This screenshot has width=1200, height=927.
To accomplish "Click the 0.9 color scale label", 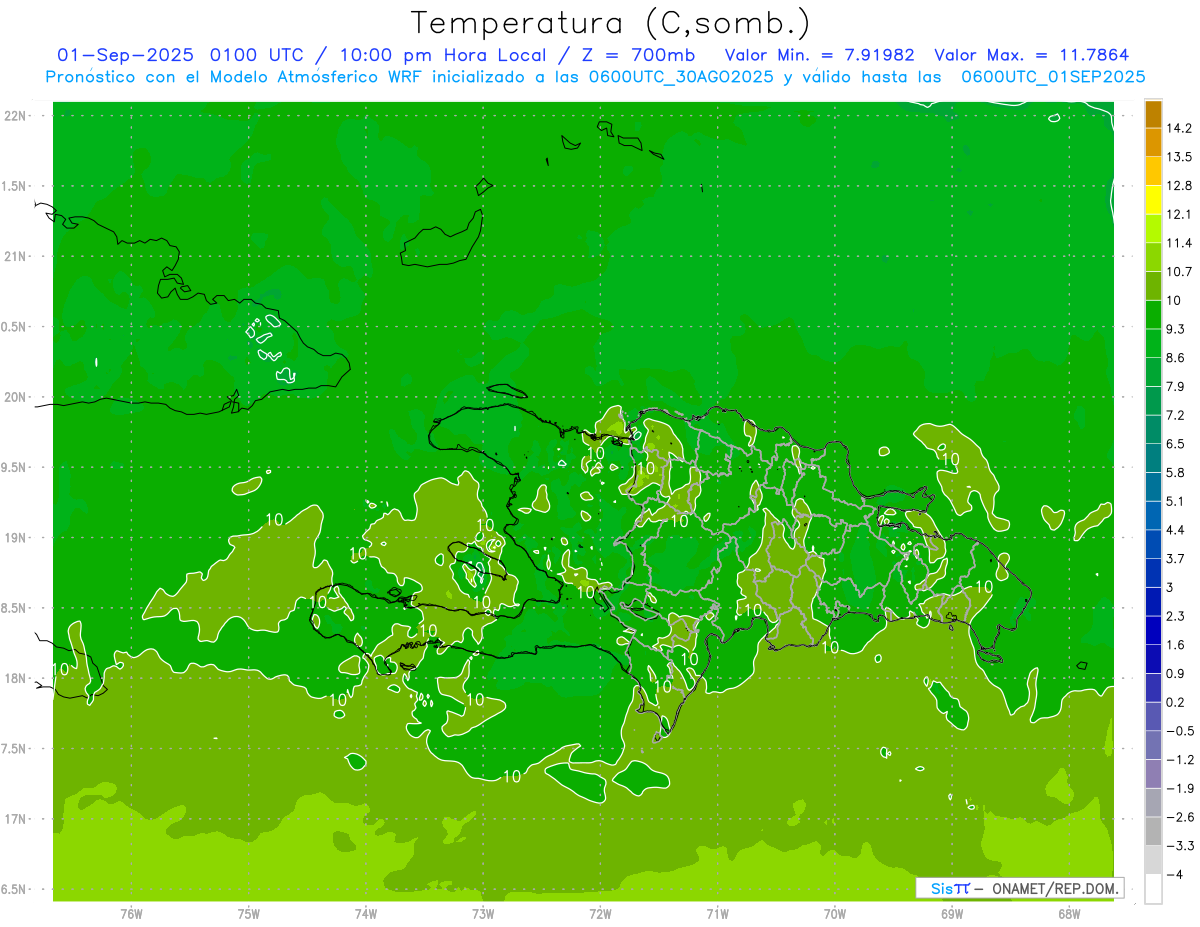I will [x=1176, y=673].
